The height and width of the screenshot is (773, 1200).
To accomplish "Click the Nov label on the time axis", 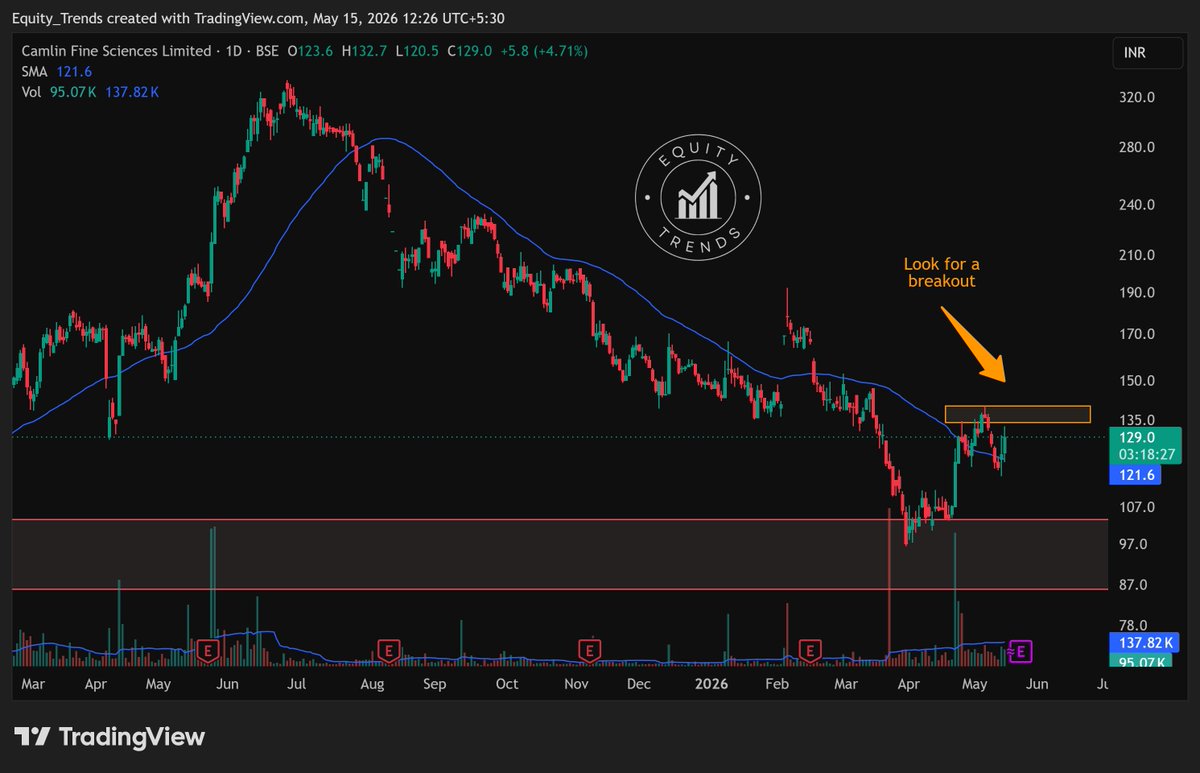I will (x=575, y=685).
